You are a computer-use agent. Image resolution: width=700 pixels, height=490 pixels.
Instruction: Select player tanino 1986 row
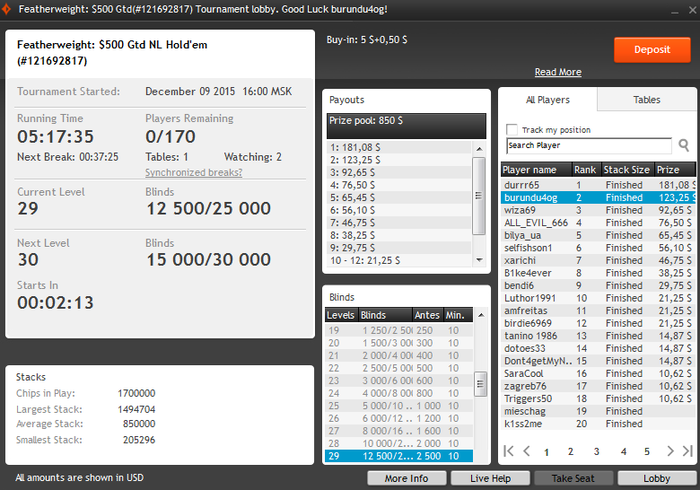tap(598, 336)
